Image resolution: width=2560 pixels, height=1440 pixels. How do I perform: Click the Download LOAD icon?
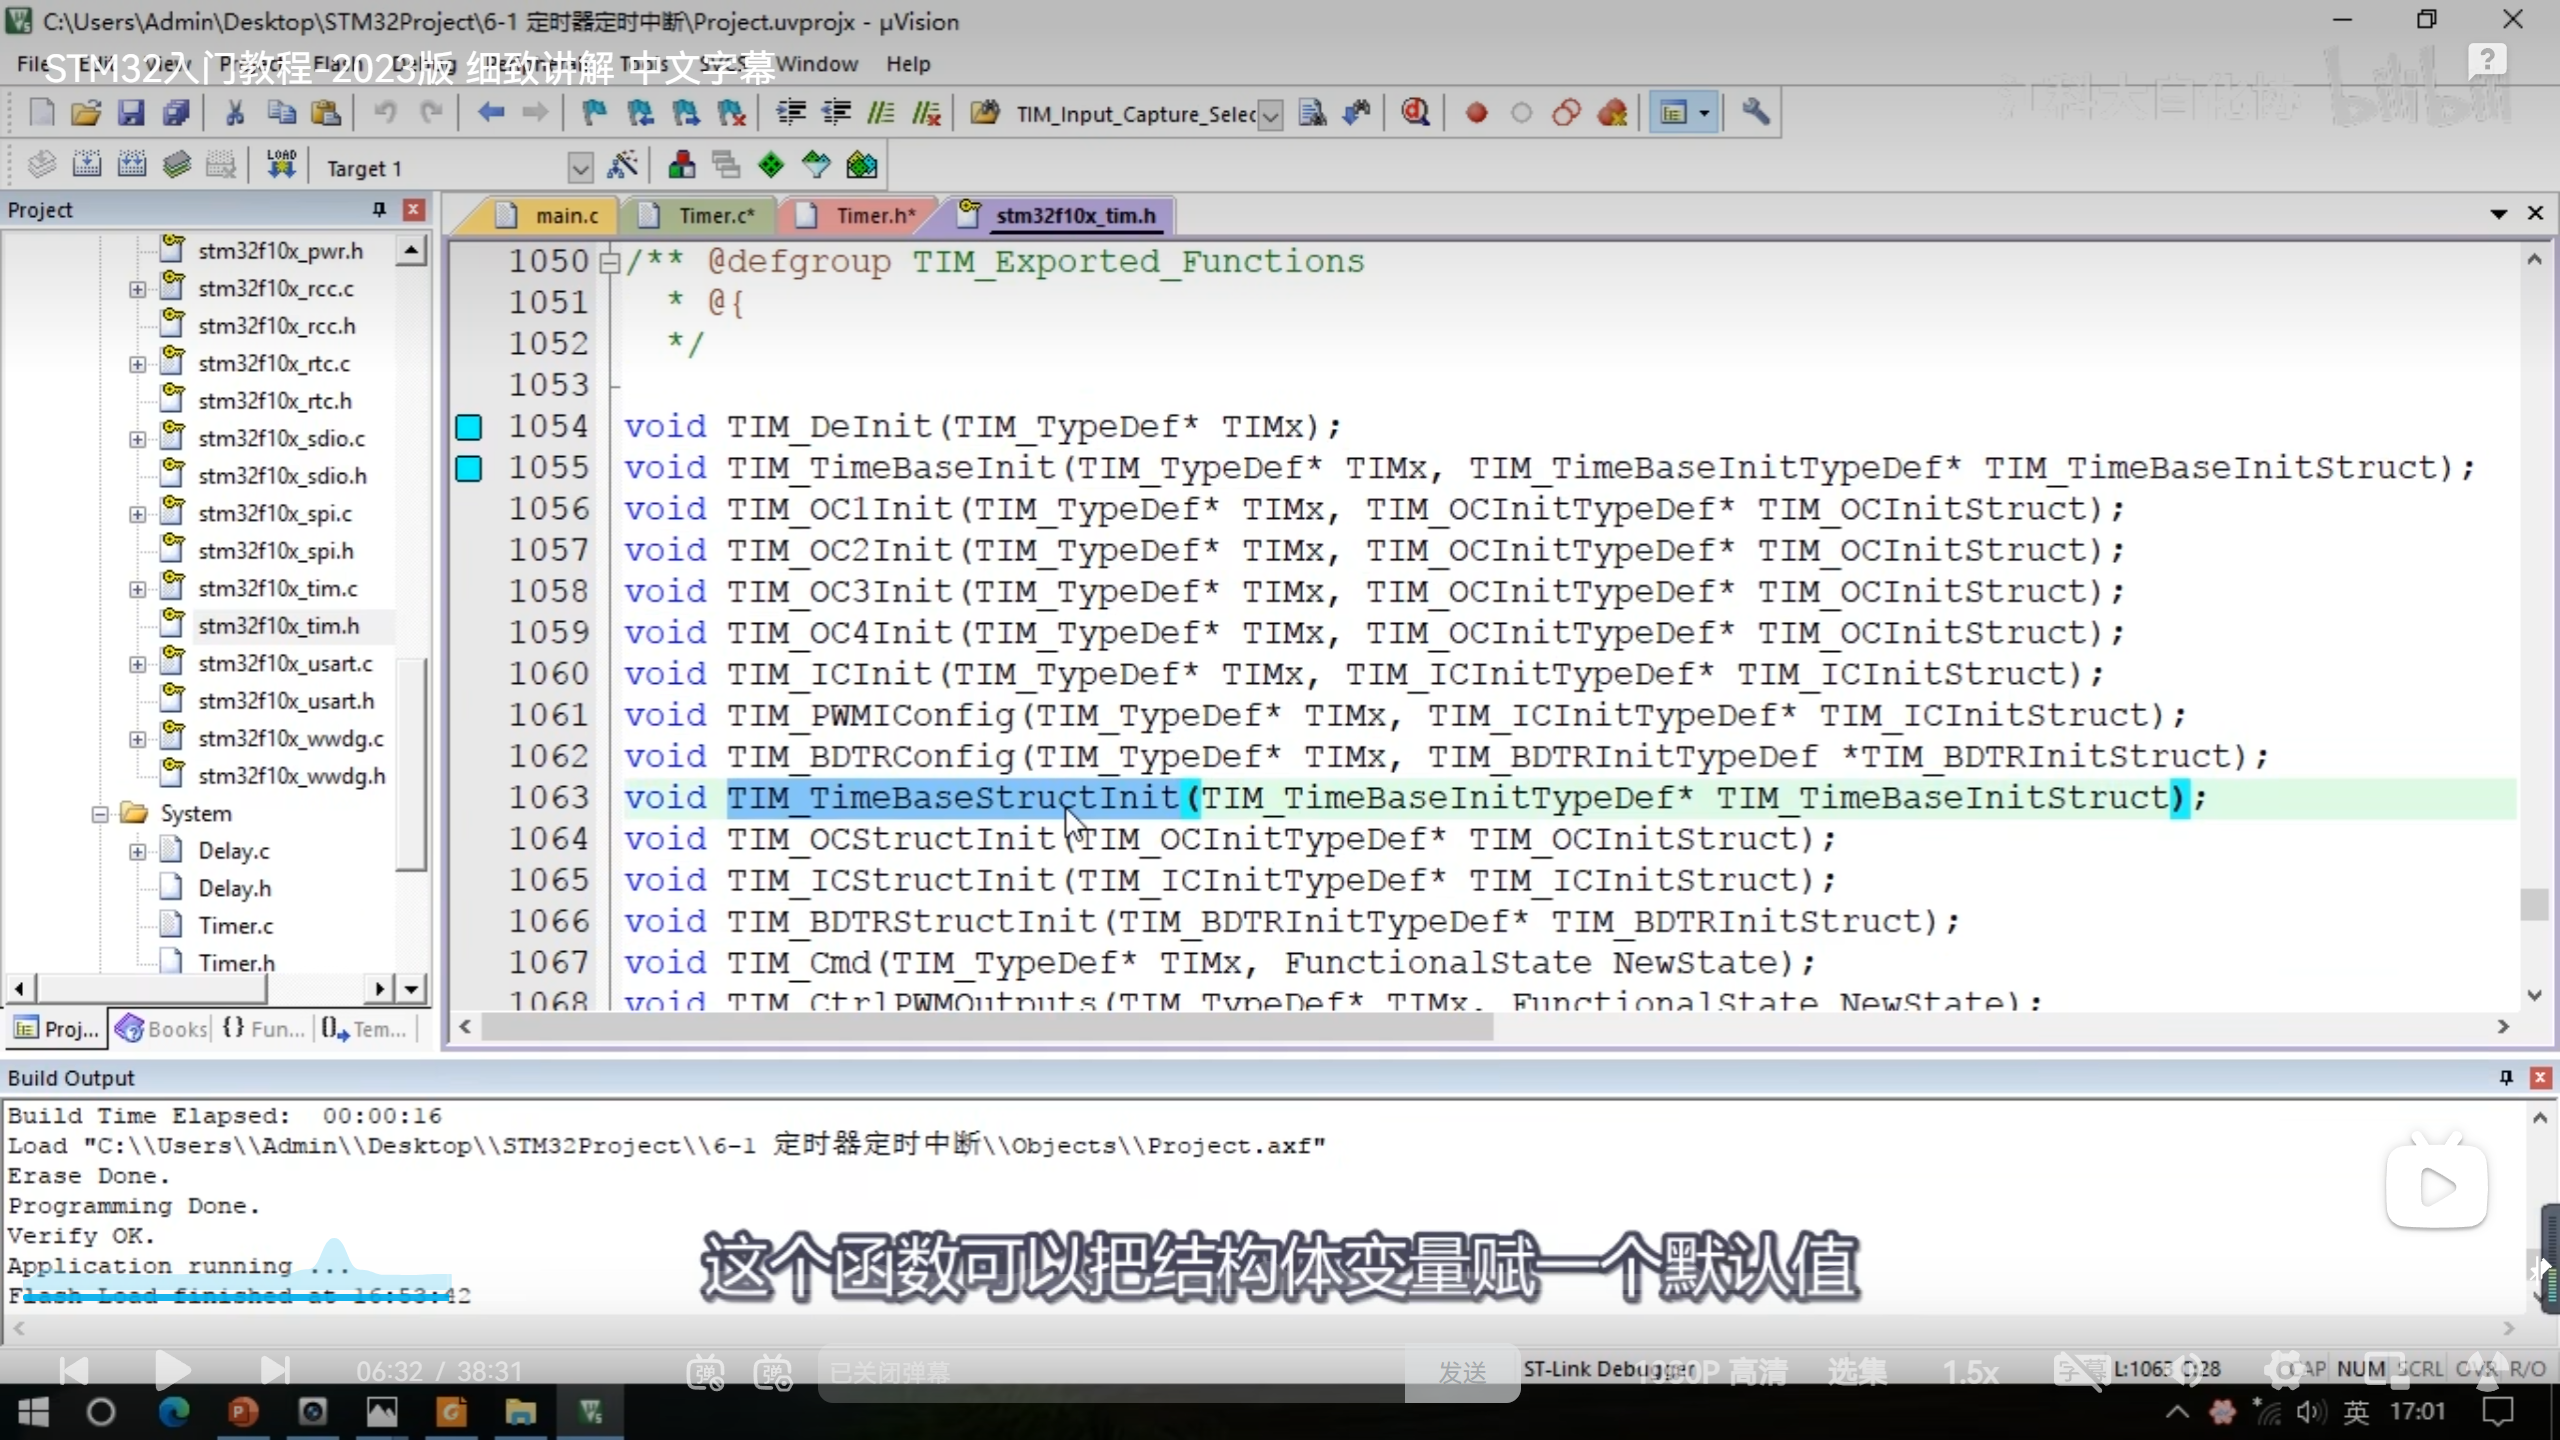click(x=281, y=165)
